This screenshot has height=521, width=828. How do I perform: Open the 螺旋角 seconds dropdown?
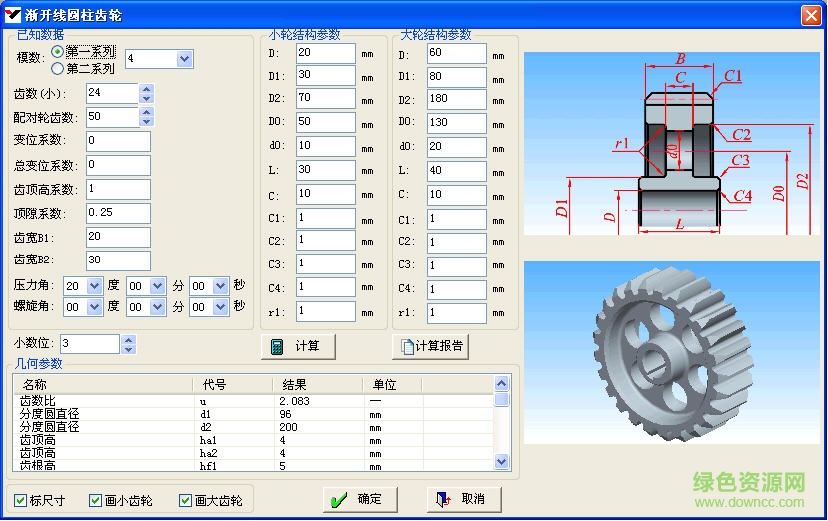pyautogui.click(x=221, y=308)
